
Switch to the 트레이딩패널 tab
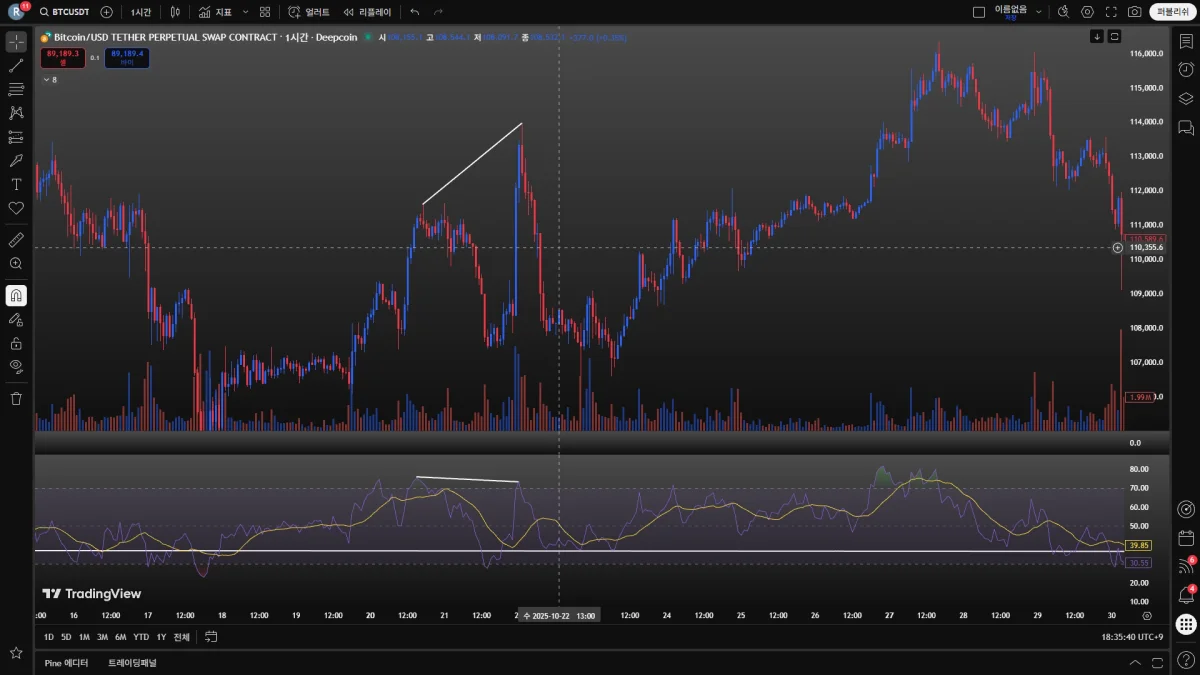click(x=132, y=663)
